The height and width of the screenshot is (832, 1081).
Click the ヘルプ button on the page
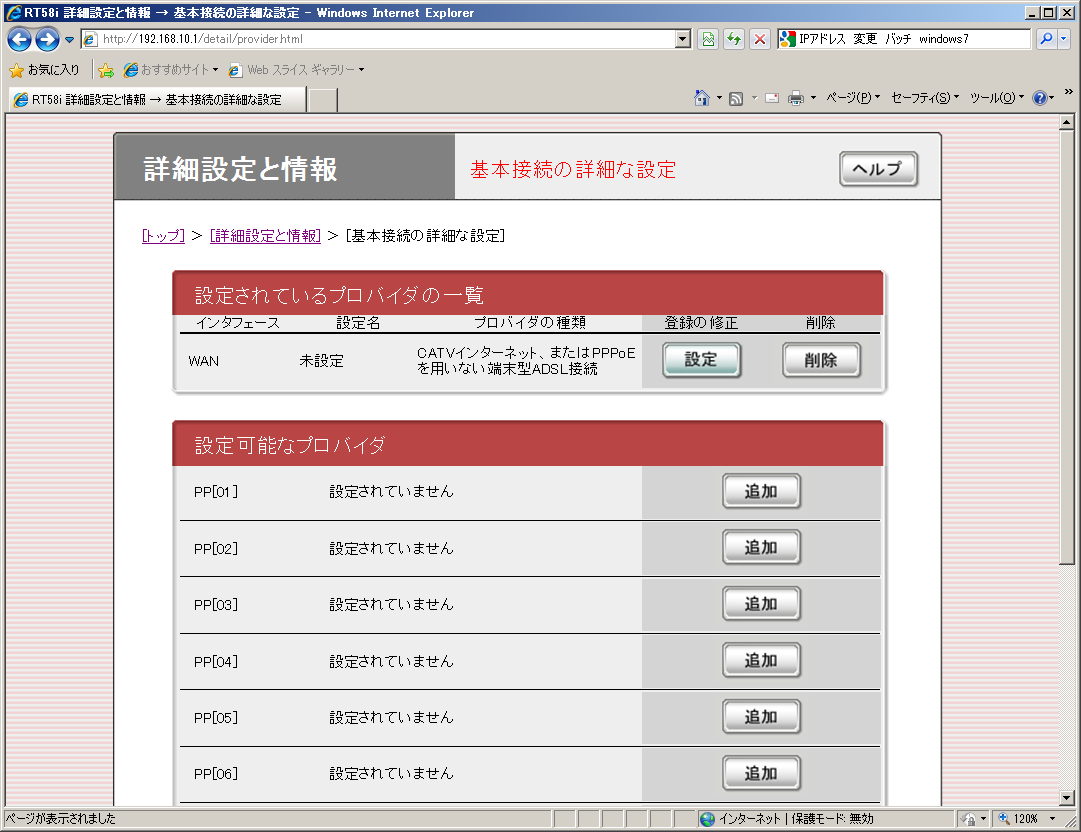(878, 169)
